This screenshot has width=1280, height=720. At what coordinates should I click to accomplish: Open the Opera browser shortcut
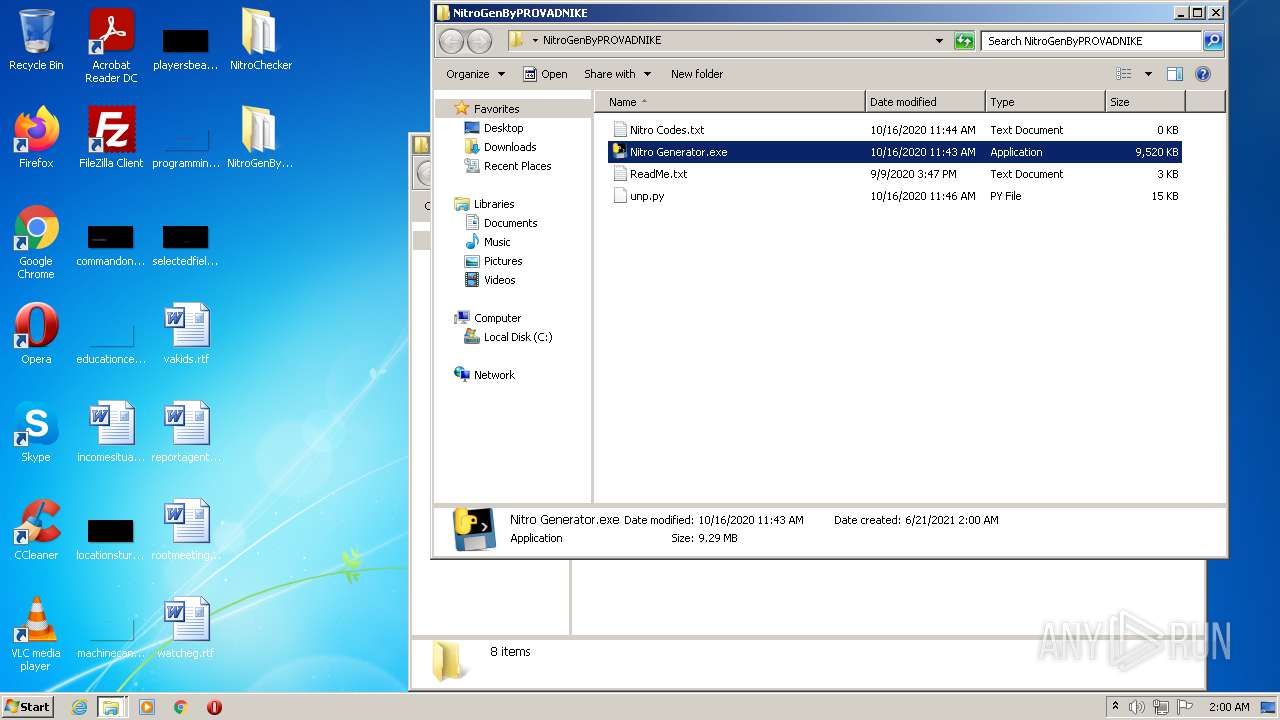36,334
